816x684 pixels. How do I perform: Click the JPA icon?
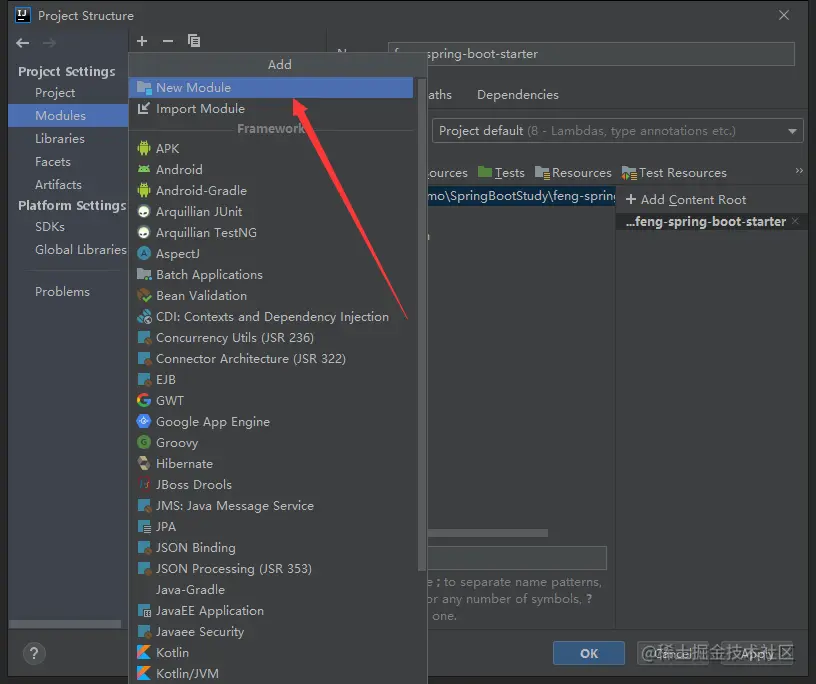coord(144,526)
